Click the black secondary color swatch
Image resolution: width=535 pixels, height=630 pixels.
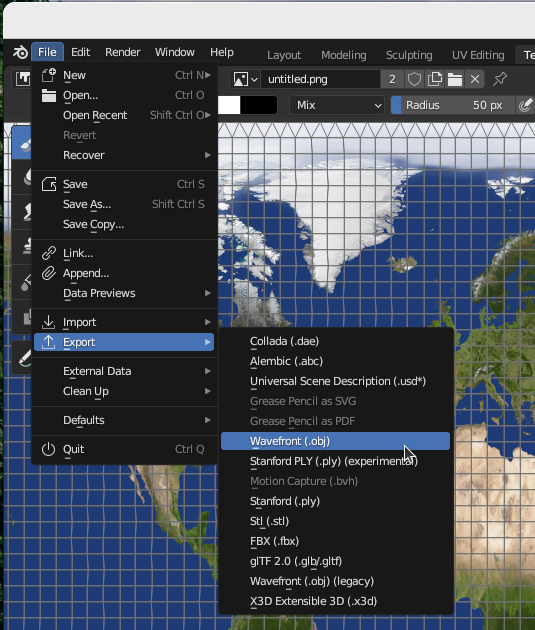click(259, 105)
